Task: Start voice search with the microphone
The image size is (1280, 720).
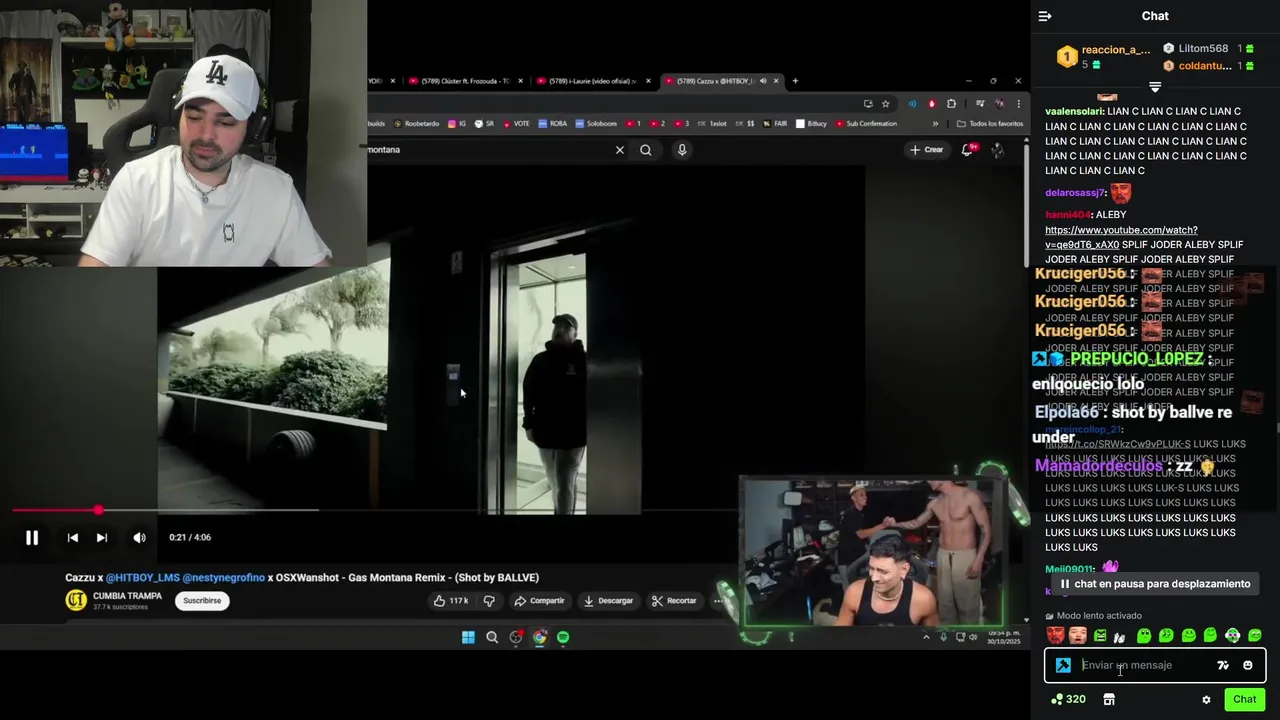Action: pos(682,150)
